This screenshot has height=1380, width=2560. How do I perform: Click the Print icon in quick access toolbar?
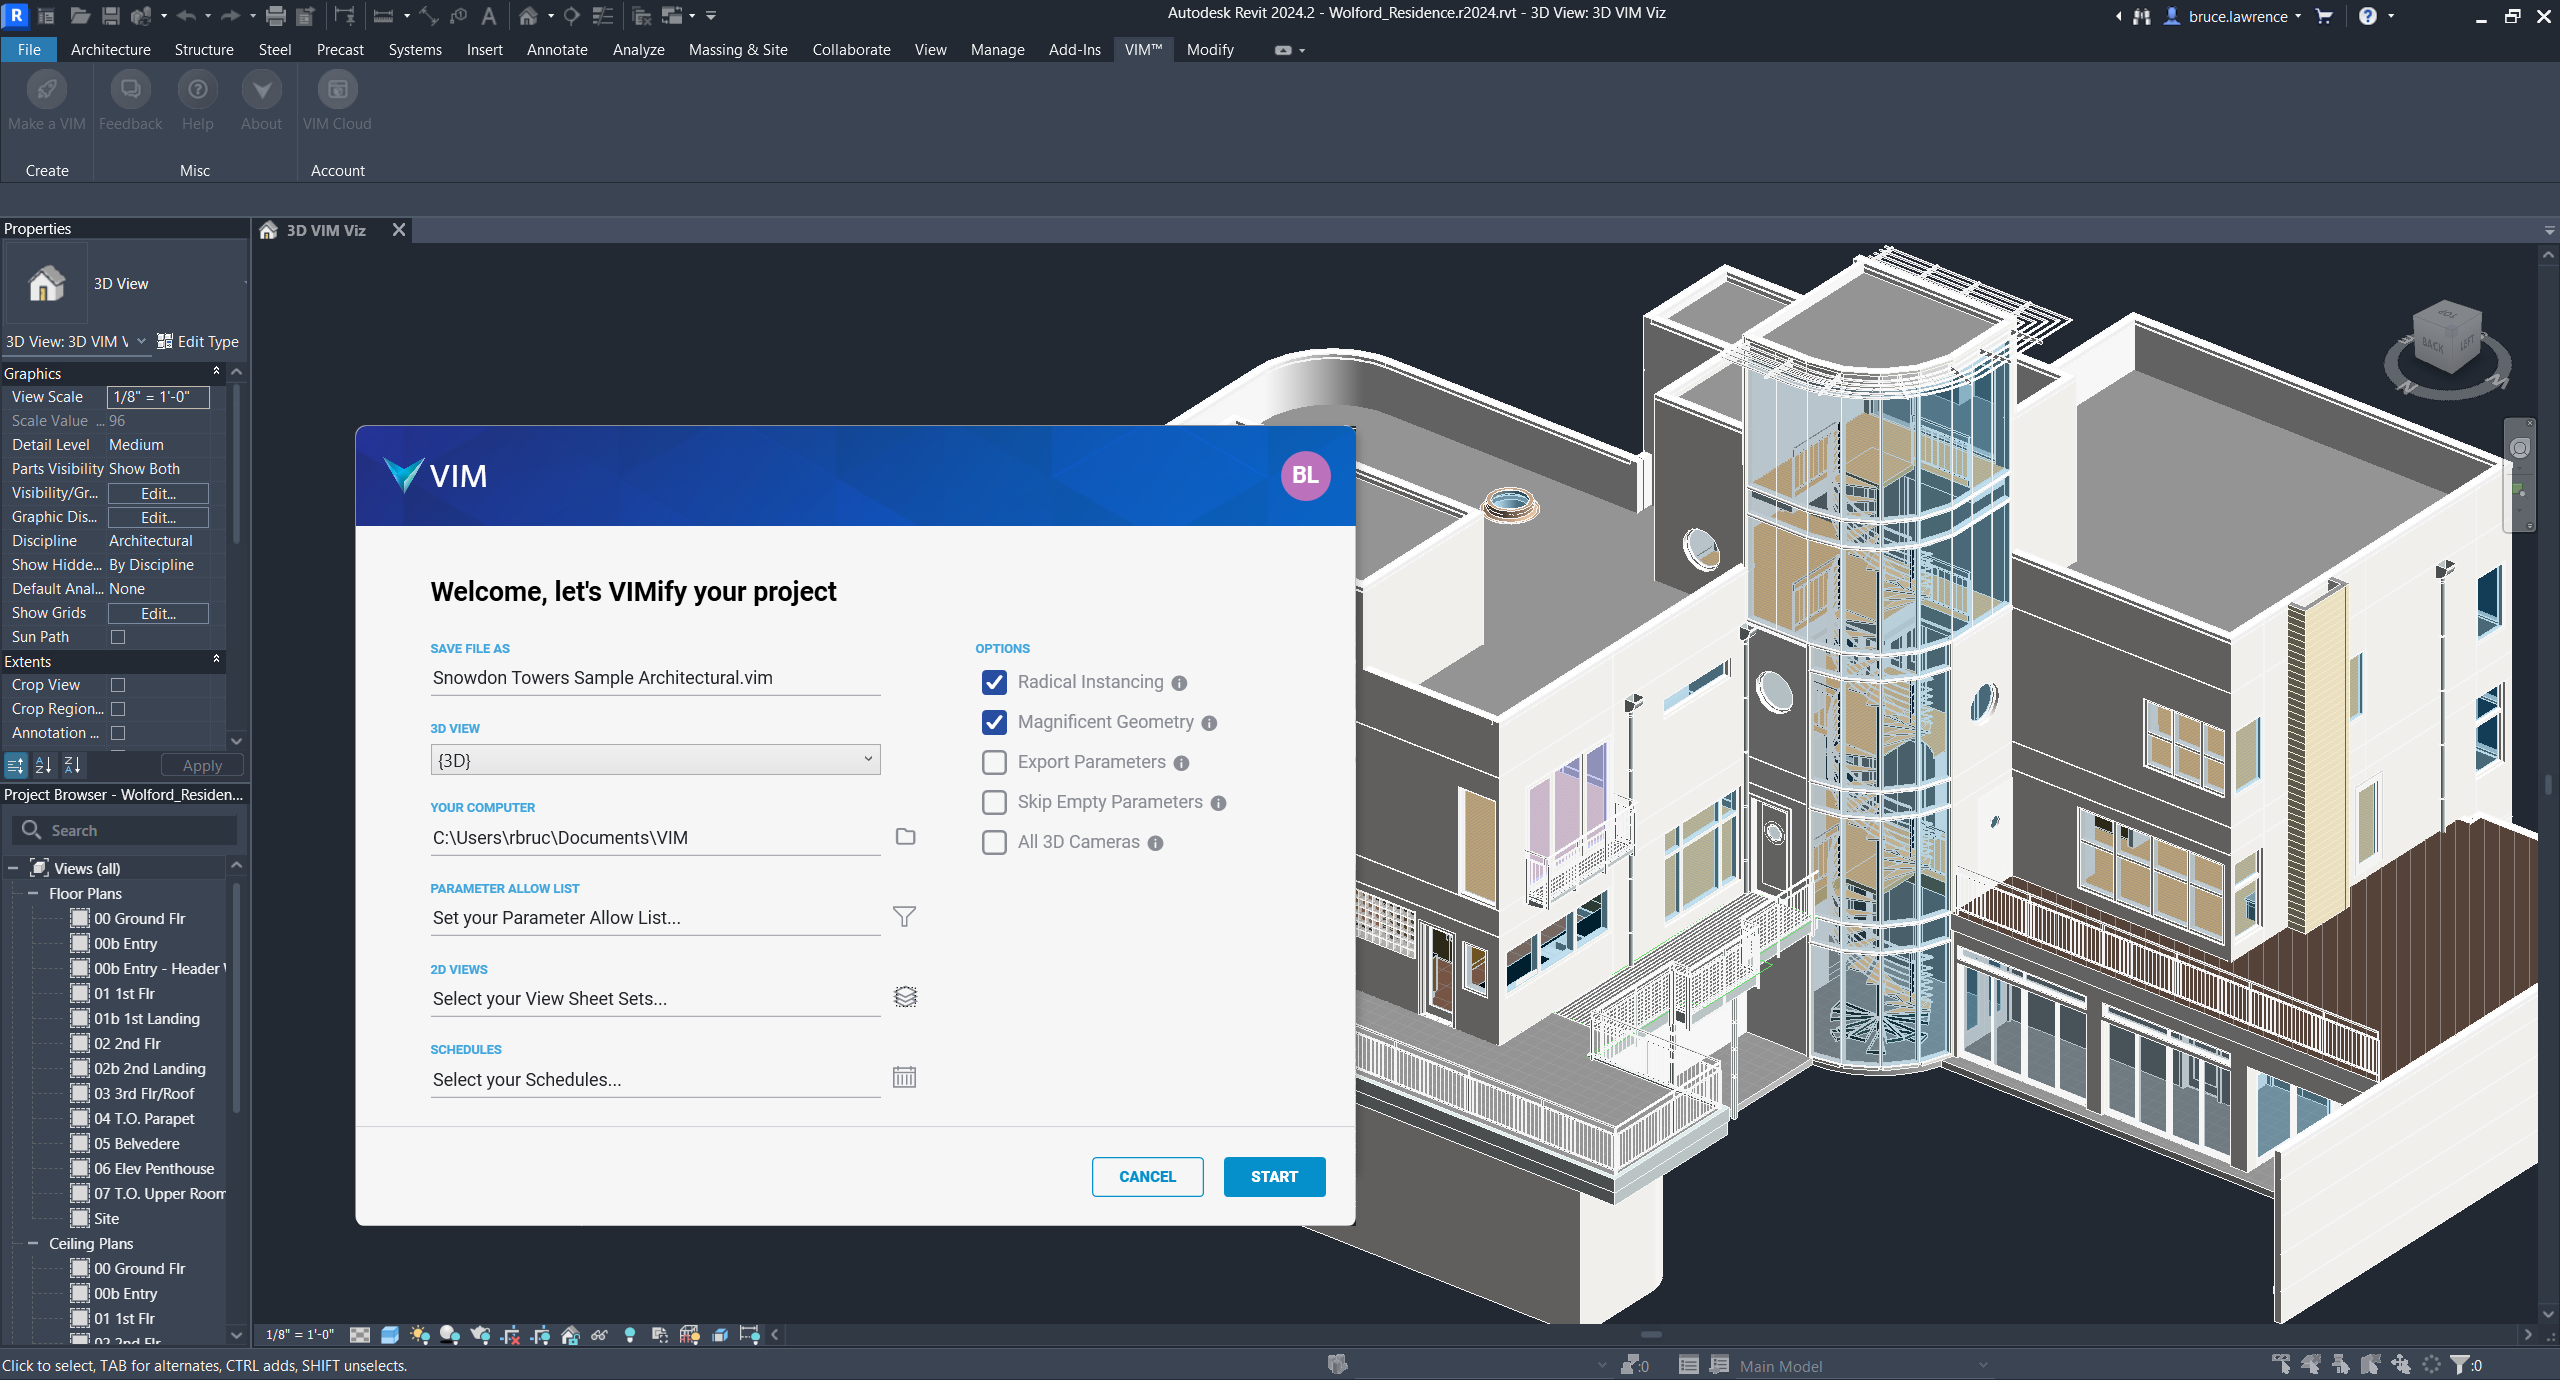276,16
